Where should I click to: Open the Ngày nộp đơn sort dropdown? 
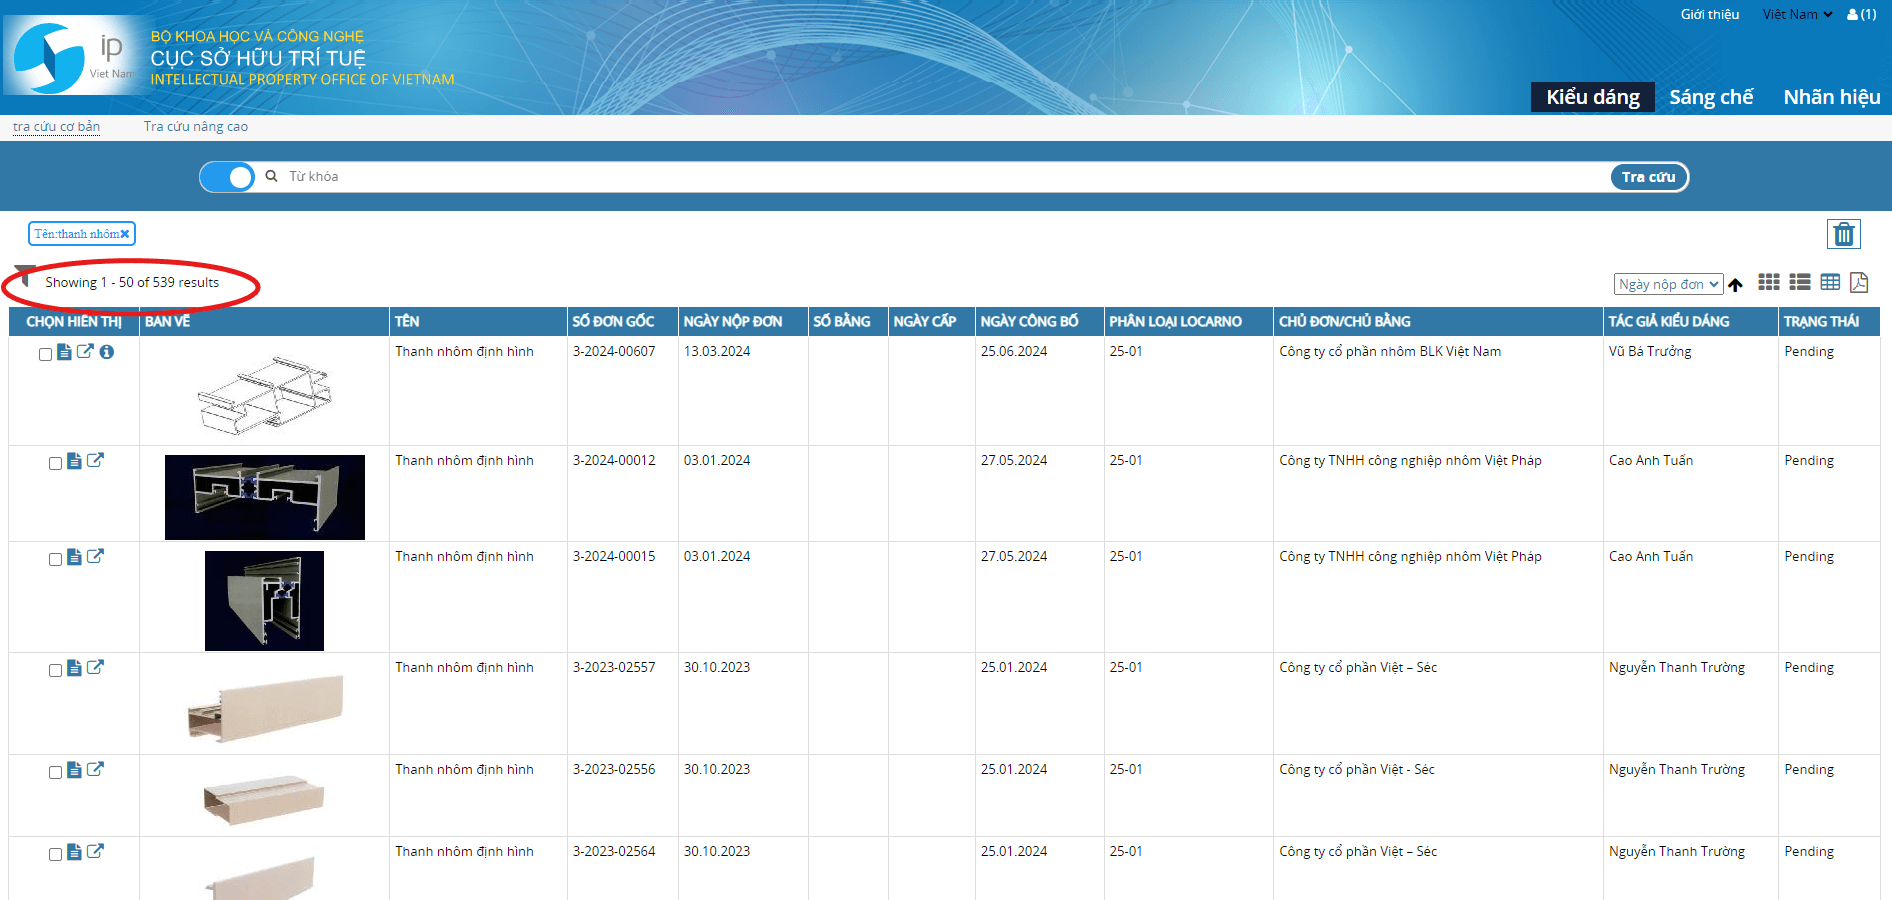coord(1667,284)
